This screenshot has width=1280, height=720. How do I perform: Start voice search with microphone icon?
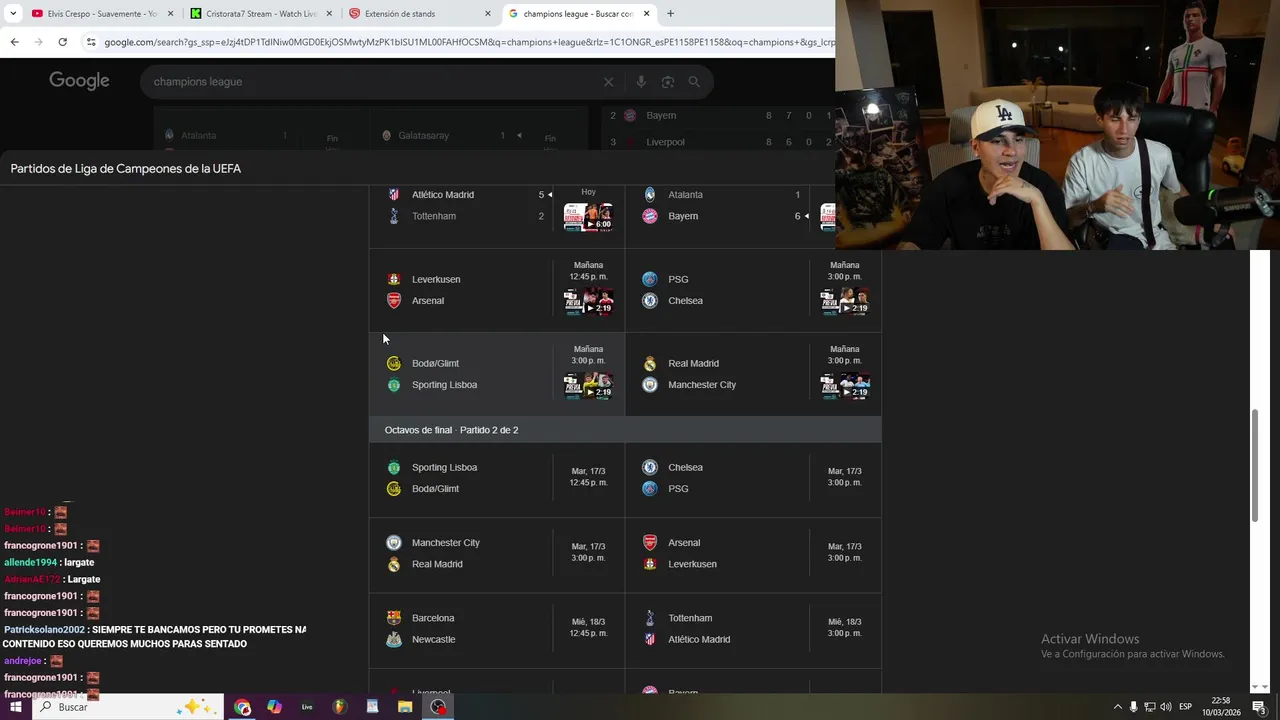tap(641, 82)
